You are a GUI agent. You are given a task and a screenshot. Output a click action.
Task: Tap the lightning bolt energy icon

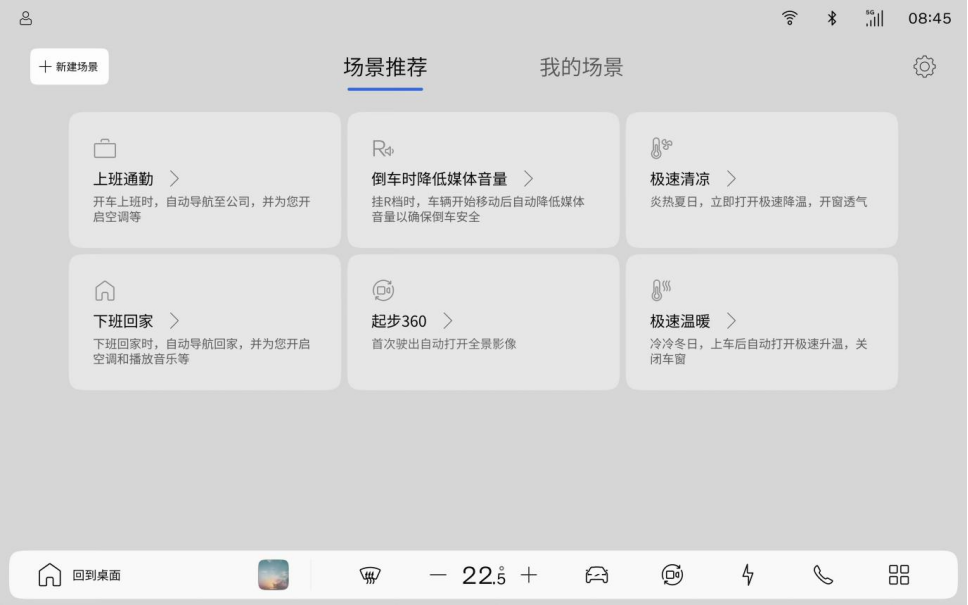tap(747, 575)
